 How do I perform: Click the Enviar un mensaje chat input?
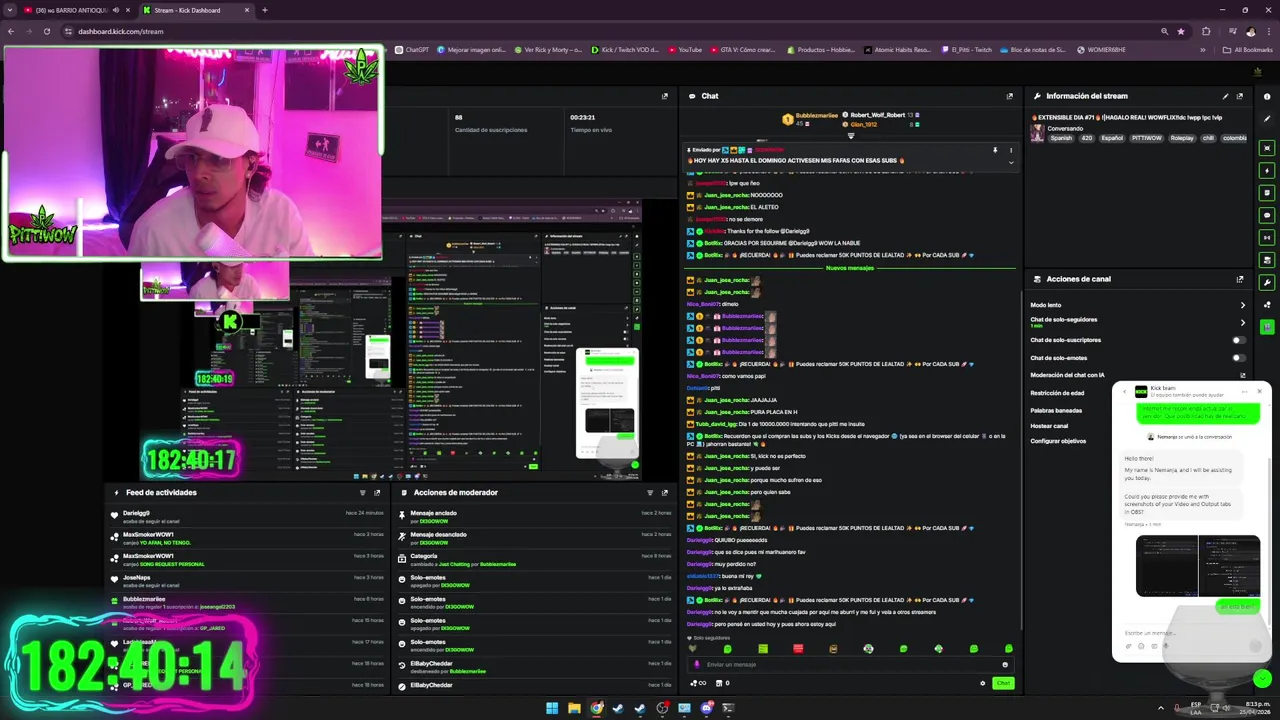(x=850, y=664)
